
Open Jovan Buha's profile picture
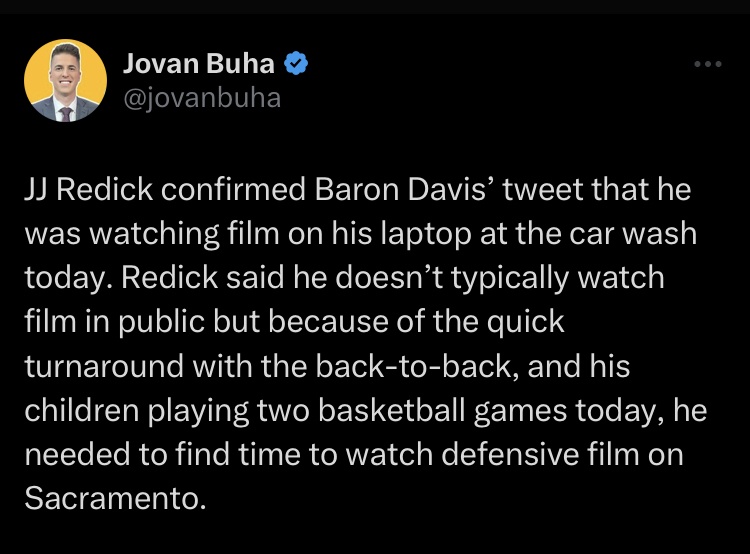click(65, 82)
